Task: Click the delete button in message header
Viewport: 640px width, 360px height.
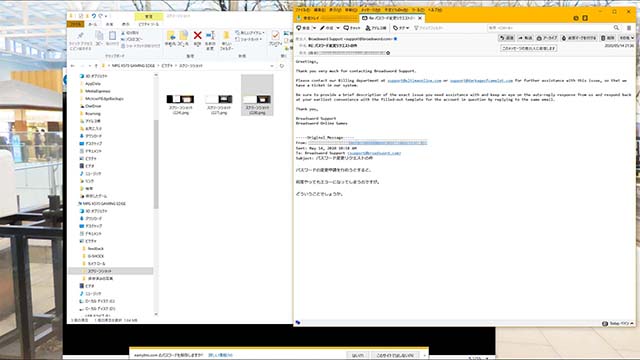Action: 608,38
